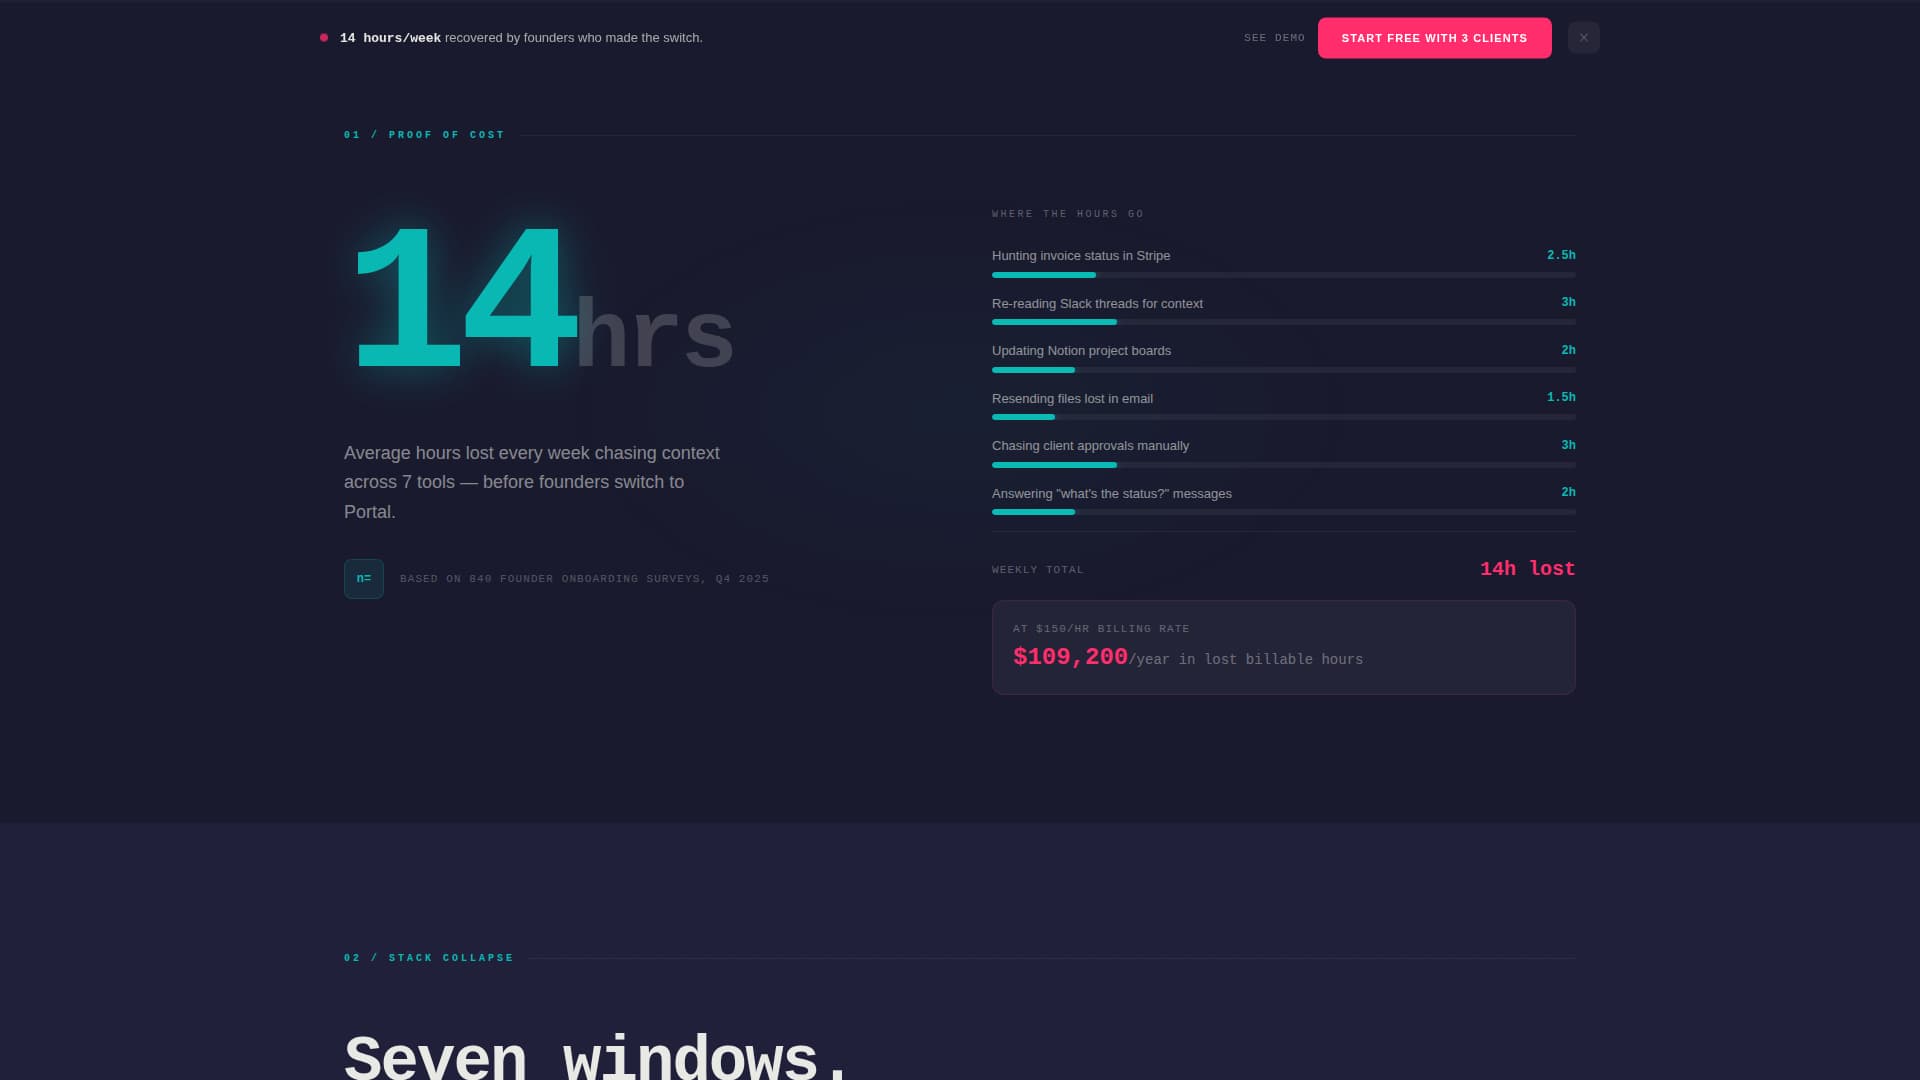Select the "Re-reading Slack threads for context" label

[x=1097, y=304]
